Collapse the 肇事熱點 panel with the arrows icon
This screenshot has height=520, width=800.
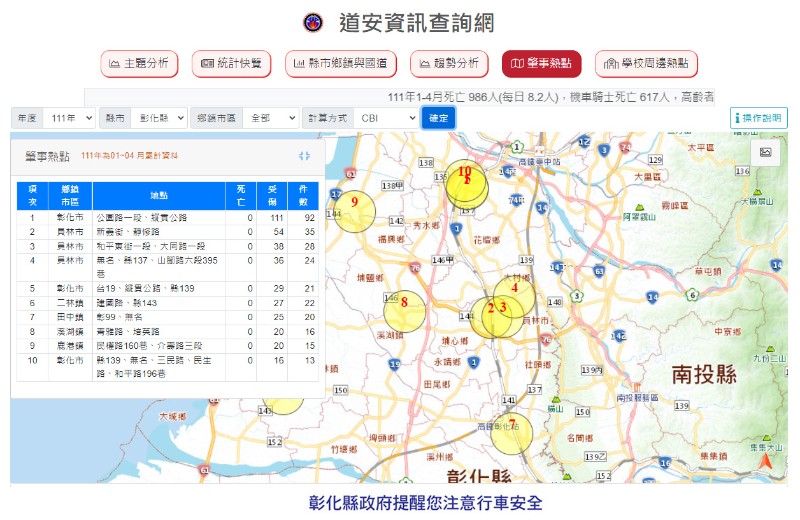tap(304, 156)
